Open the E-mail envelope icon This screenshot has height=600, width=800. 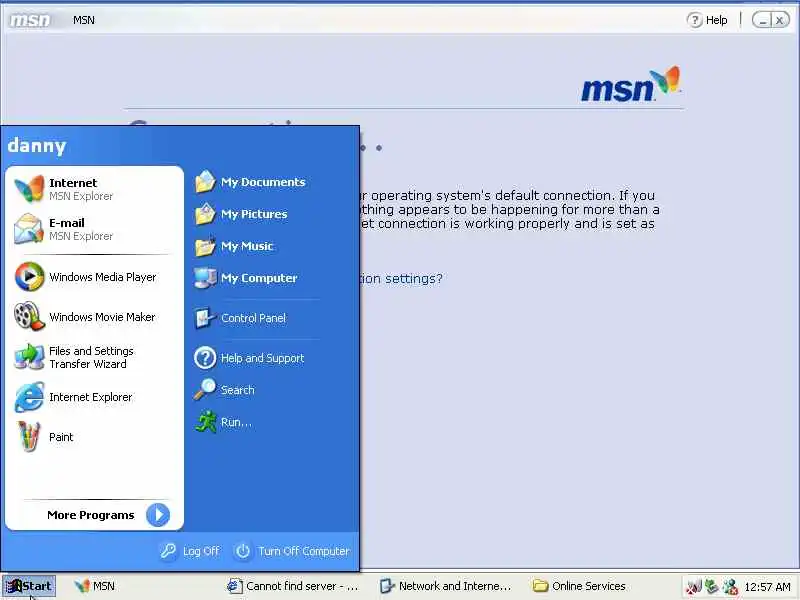pos(29,229)
